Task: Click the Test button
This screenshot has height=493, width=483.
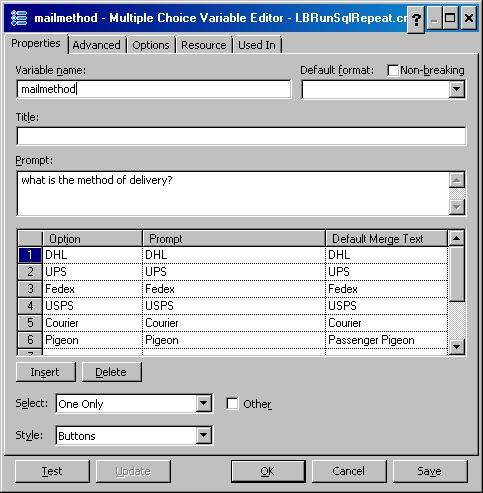Action: point(53,471)
